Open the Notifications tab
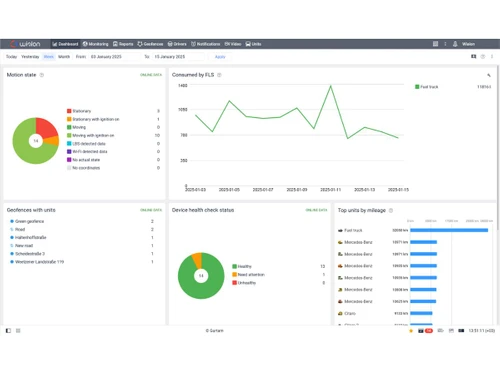 (206, 44)
